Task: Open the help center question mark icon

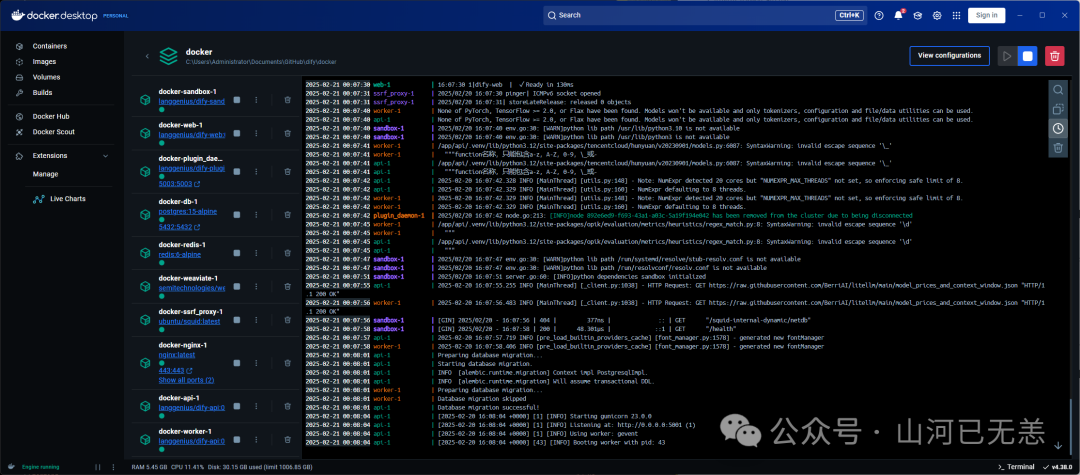Action: pyautogui.click(x=879, y=15)
